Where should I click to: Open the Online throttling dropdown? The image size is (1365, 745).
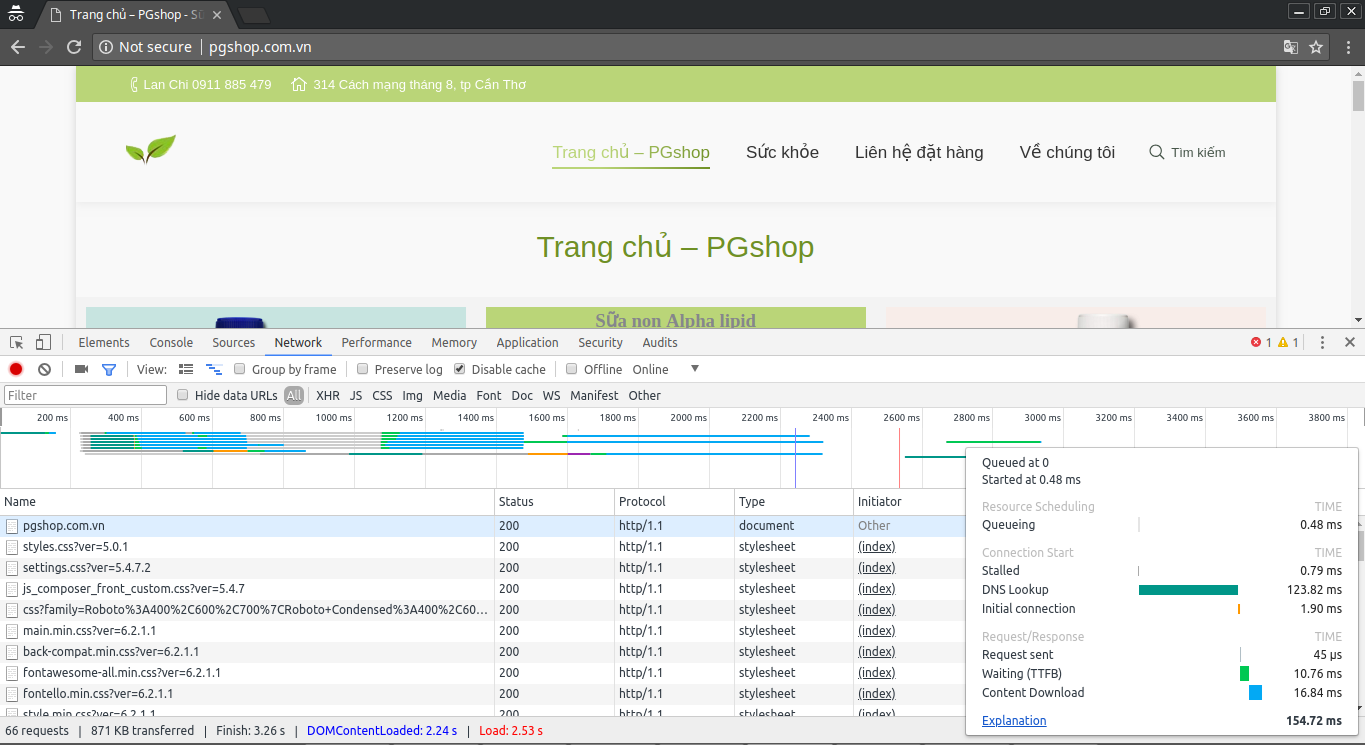click(x=666, y=369)
